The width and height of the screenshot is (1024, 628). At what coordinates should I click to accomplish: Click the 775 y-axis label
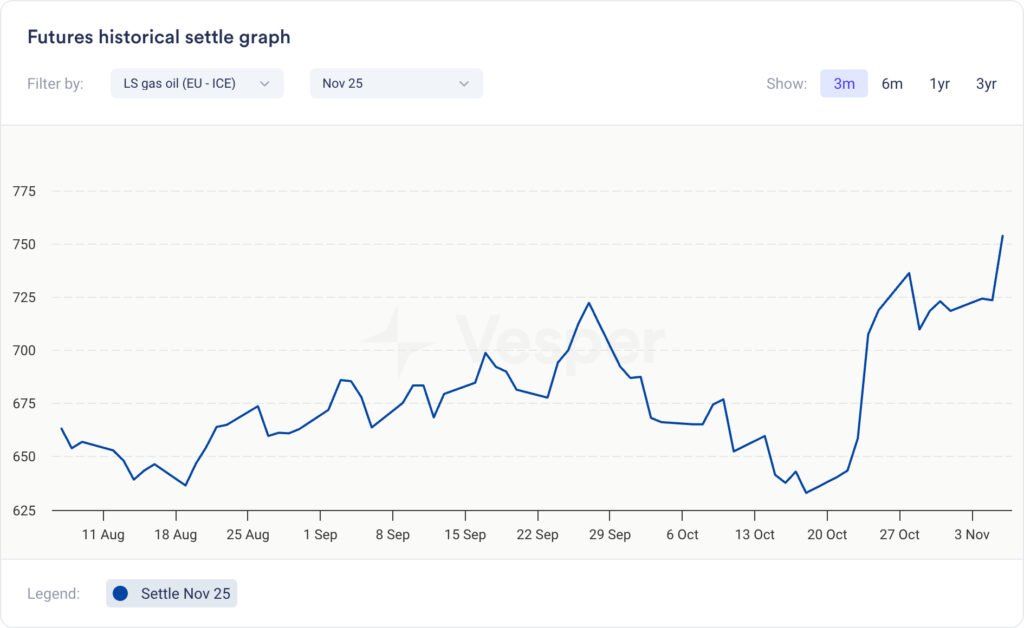pos(23,191)
